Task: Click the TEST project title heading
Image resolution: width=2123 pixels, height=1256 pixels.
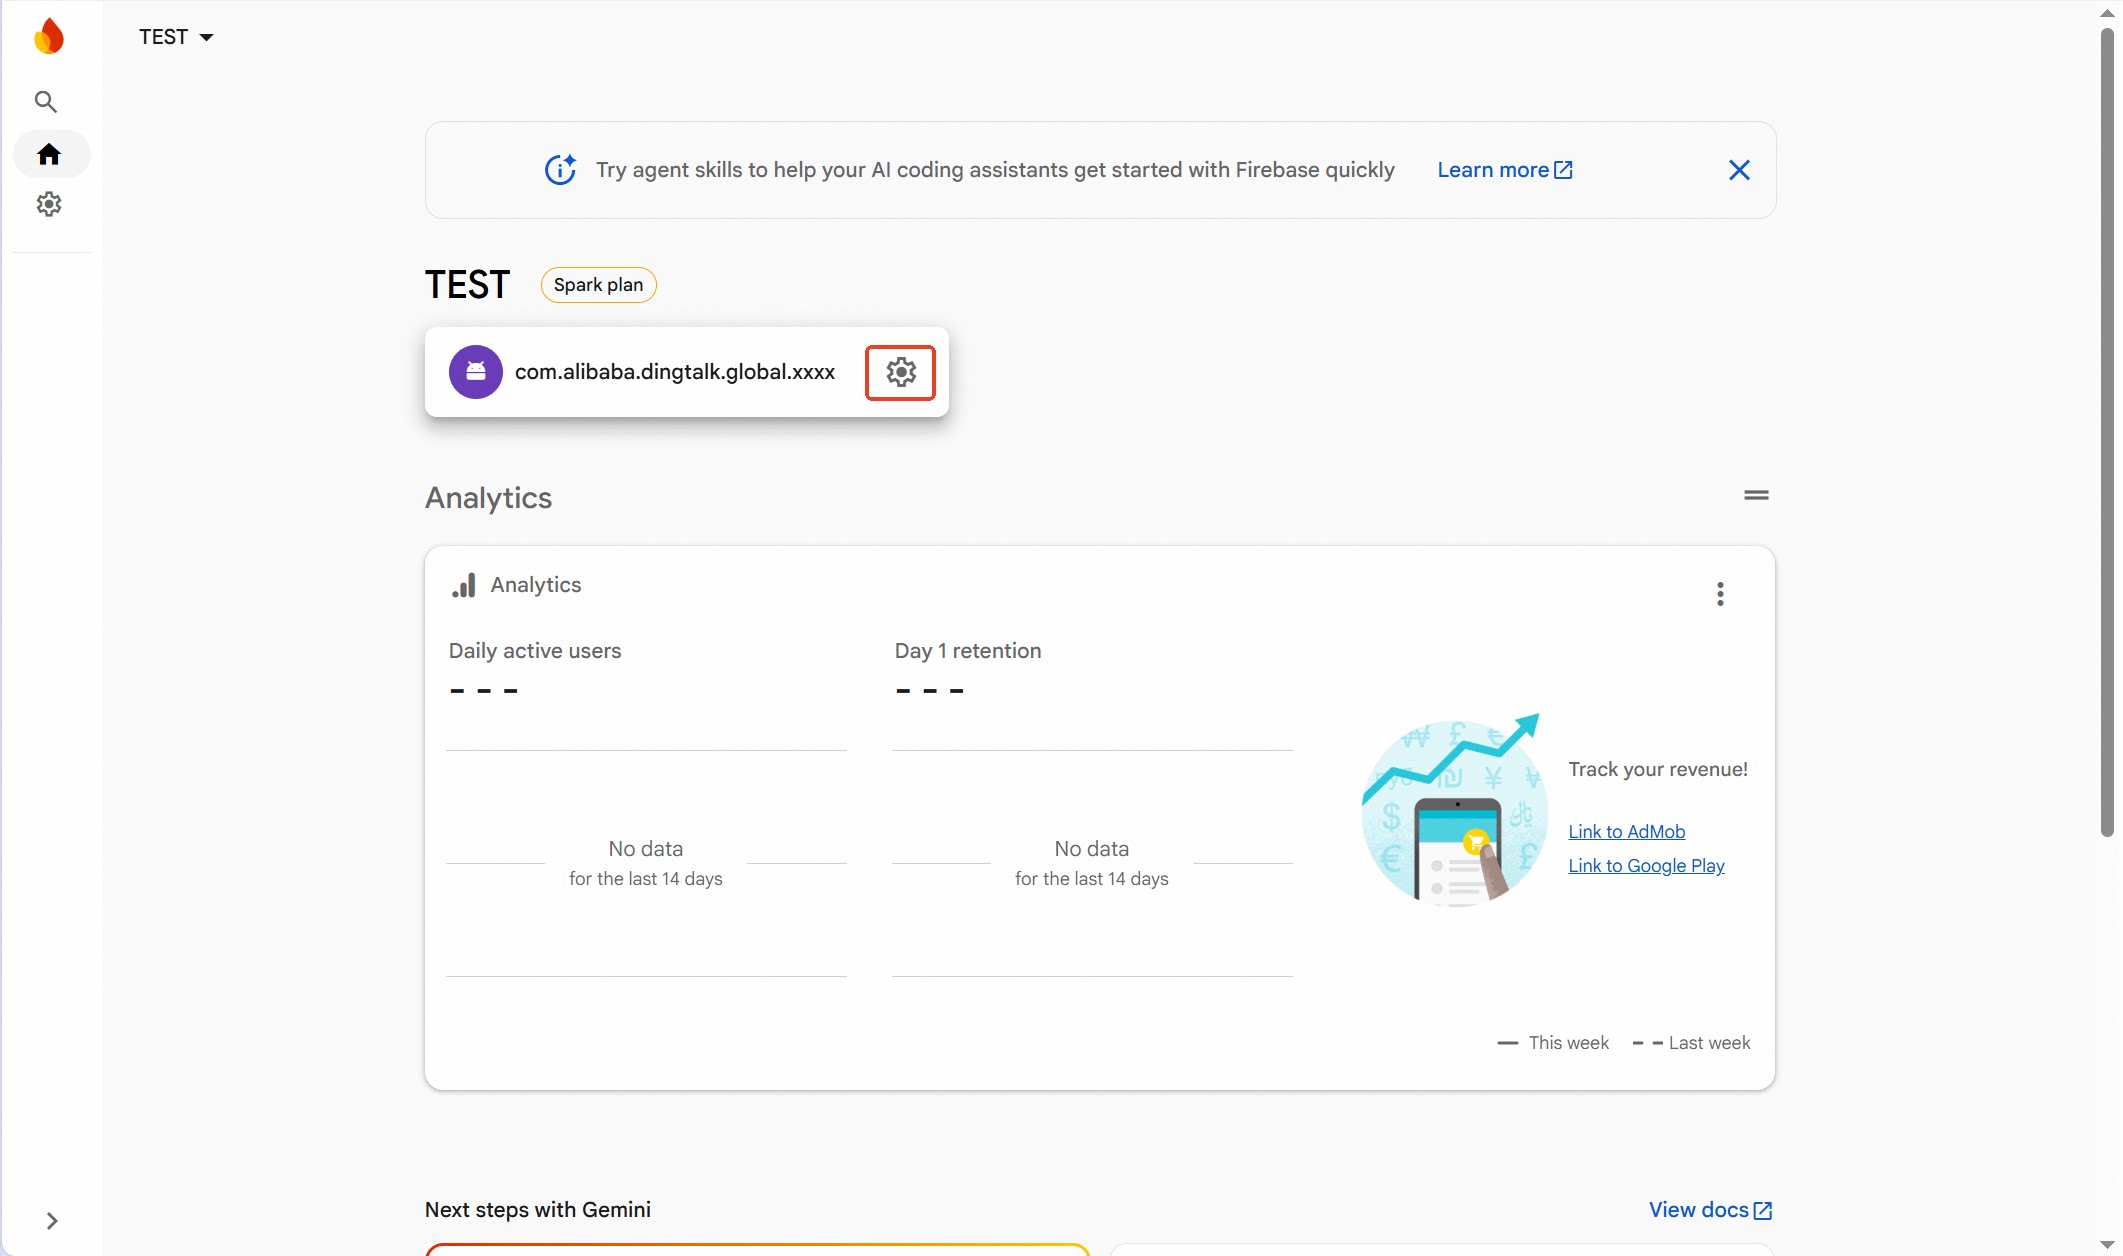Action: pyautogui.click(x=467, y=285)
